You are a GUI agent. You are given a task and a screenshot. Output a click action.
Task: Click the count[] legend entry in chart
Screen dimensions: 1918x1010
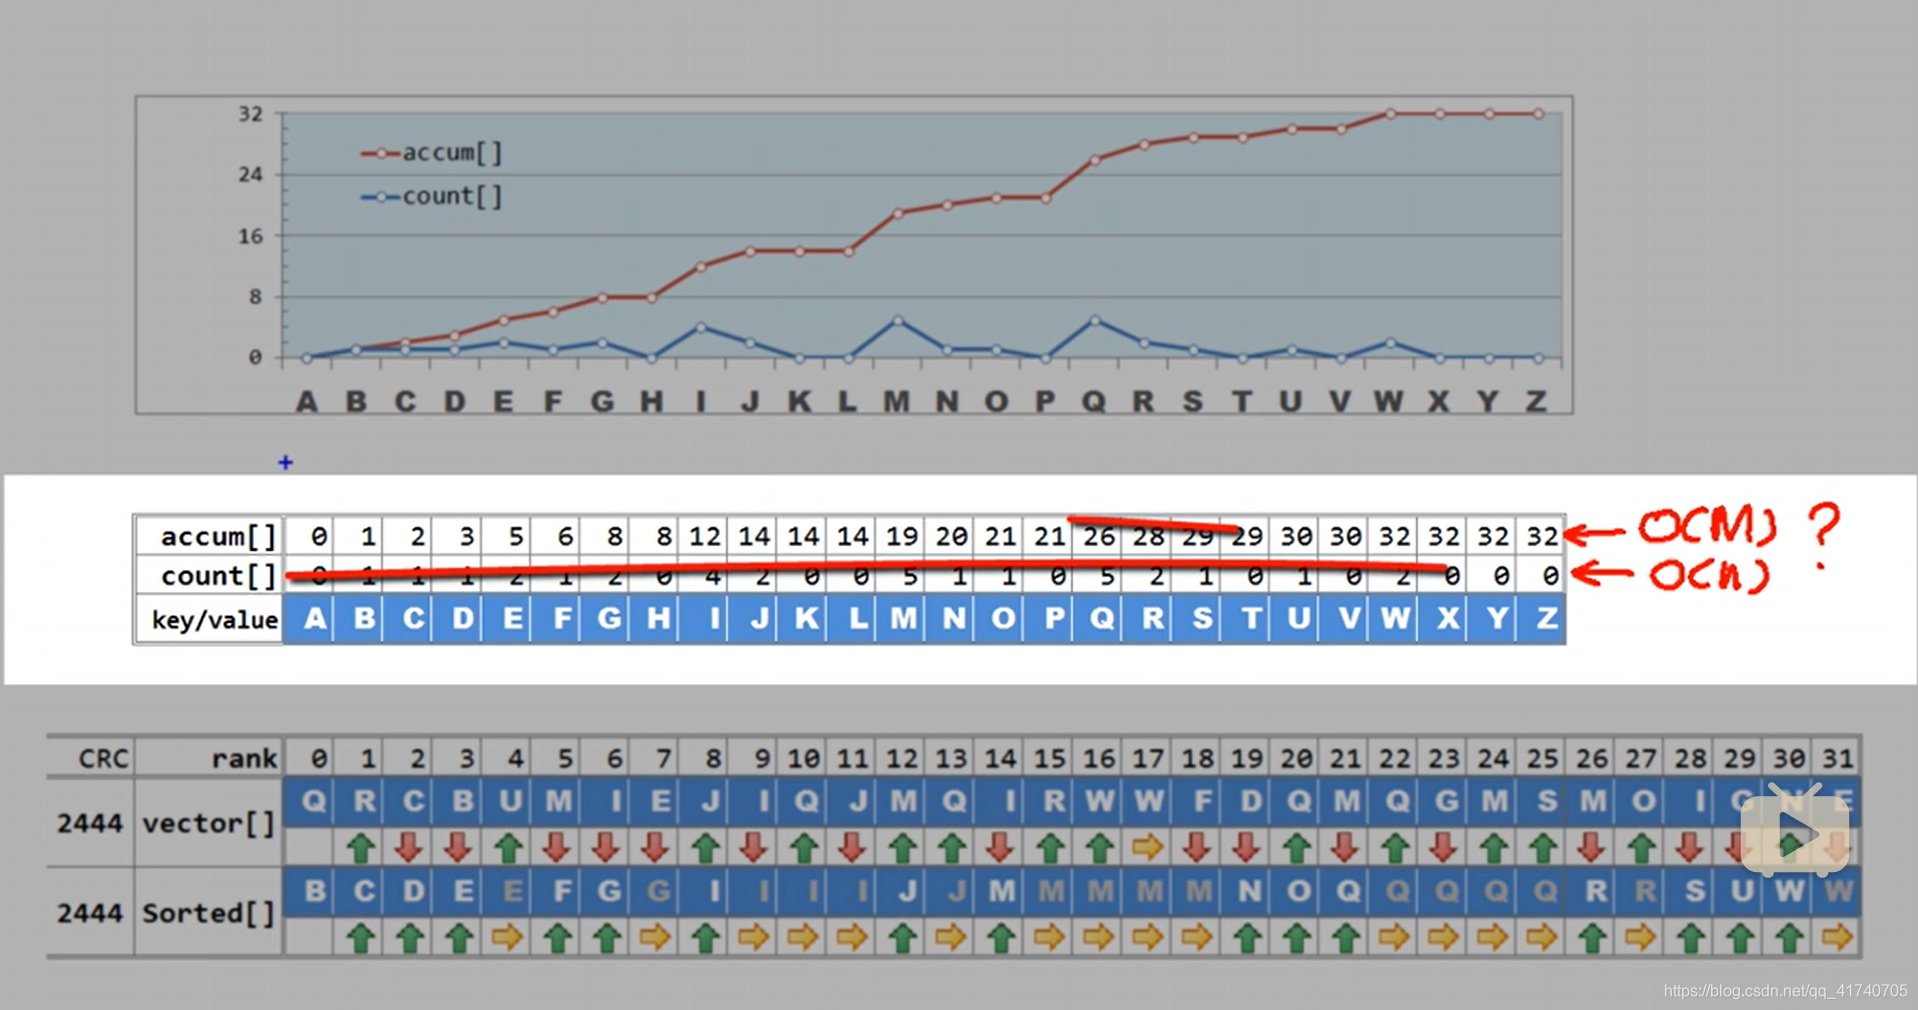[431, 197]
